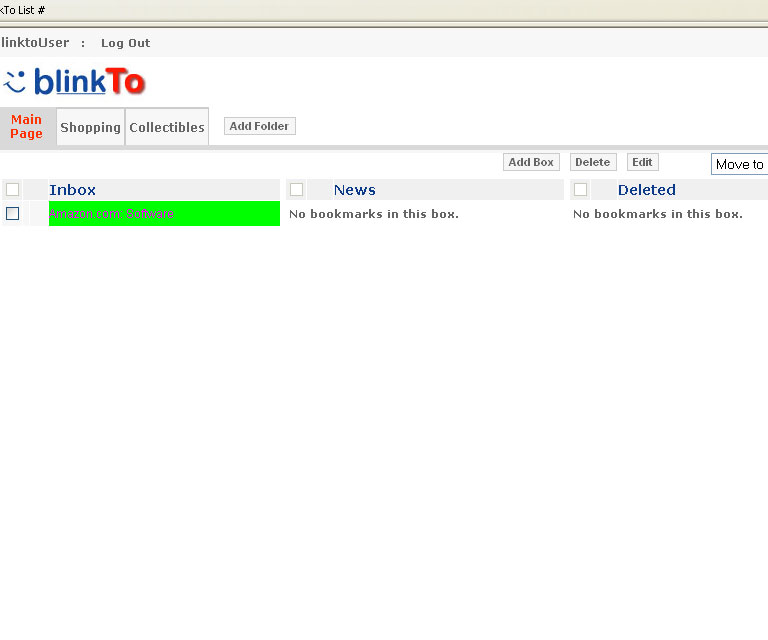Check the Inbox box header checkbox
The image size is (768, 640).
[13, 190]
